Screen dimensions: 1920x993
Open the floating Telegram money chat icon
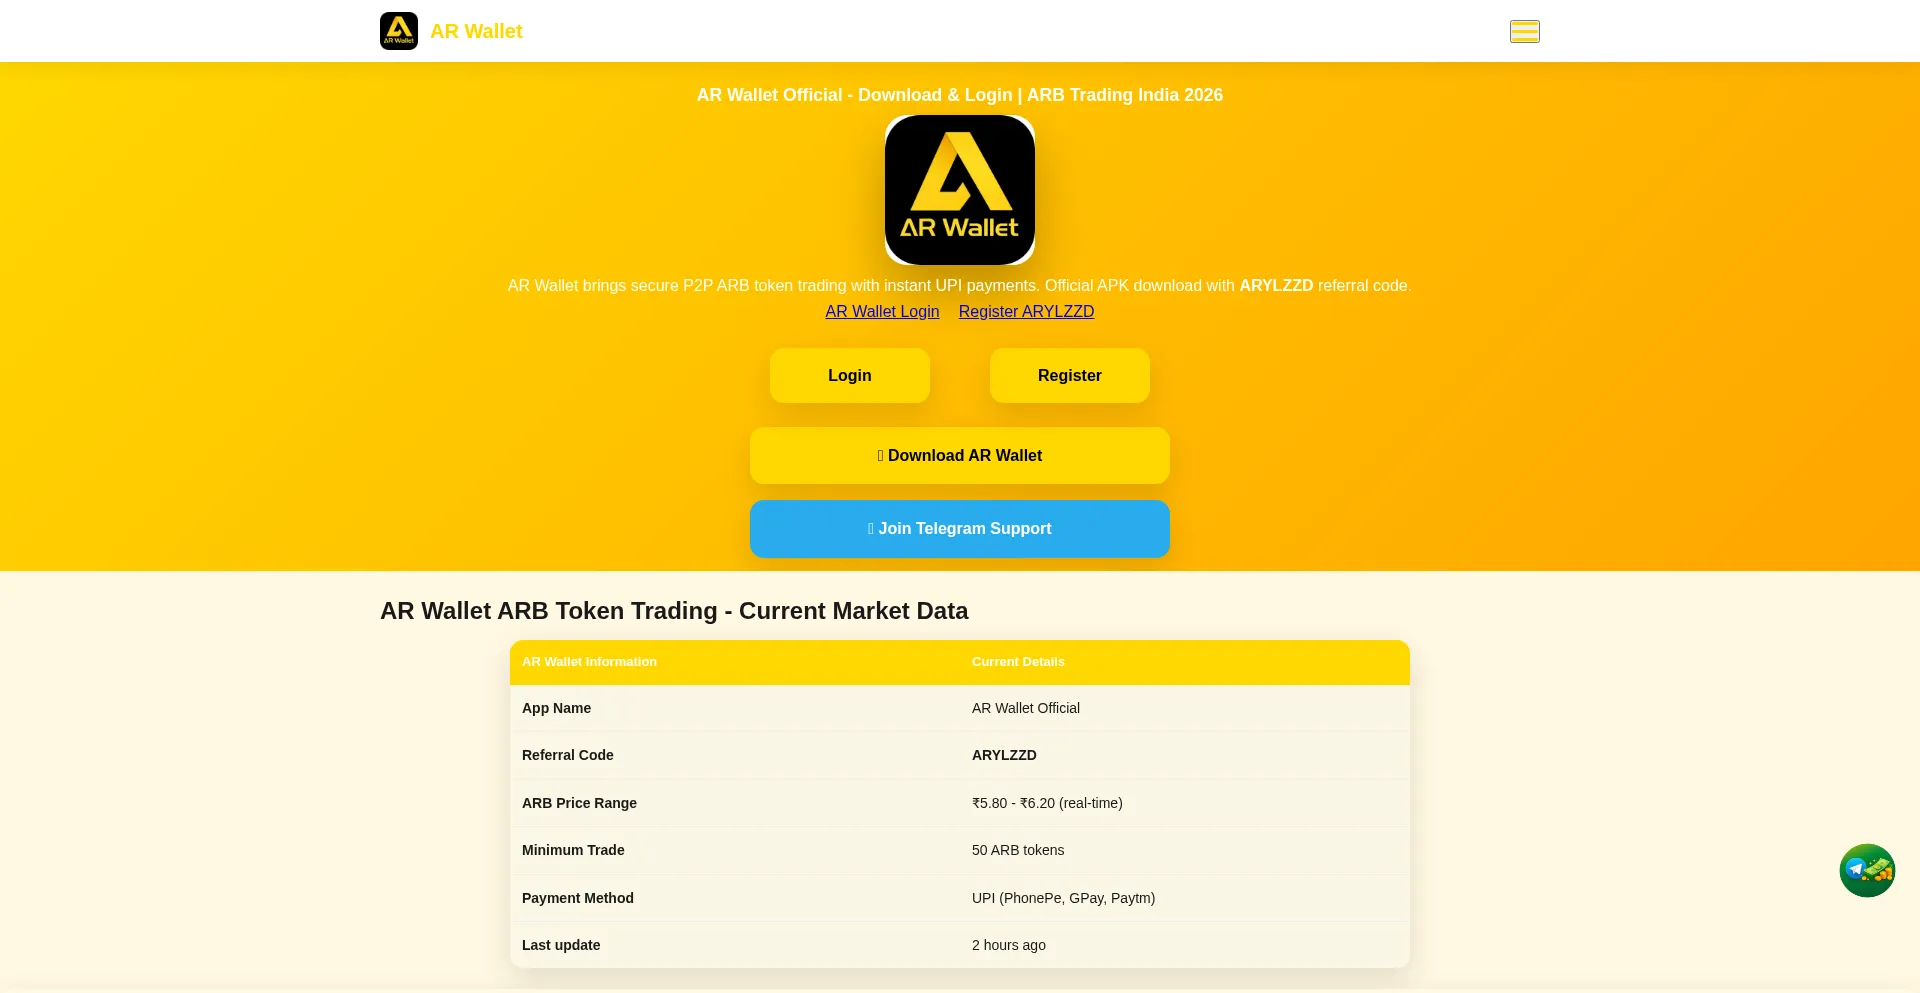click(x=1867, y=870)
